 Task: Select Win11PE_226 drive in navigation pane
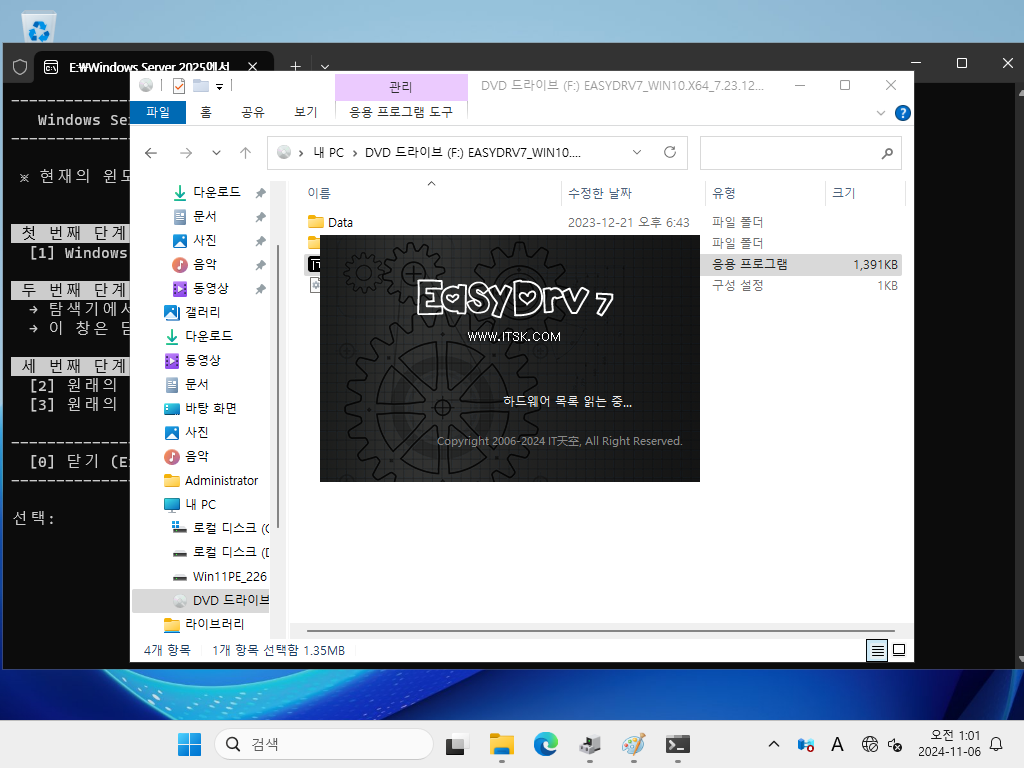coord(229,577)
